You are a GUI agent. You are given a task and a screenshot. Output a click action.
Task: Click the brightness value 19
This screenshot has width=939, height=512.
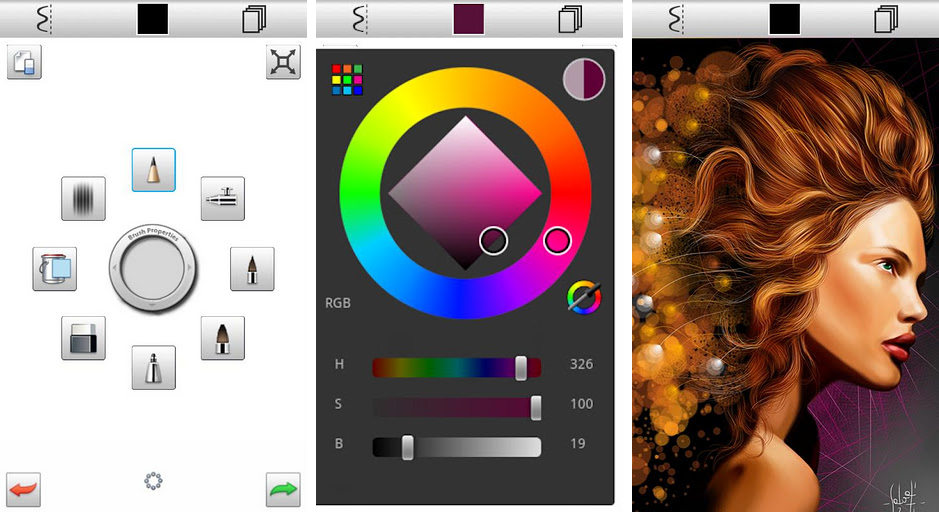tap(578, 443)
